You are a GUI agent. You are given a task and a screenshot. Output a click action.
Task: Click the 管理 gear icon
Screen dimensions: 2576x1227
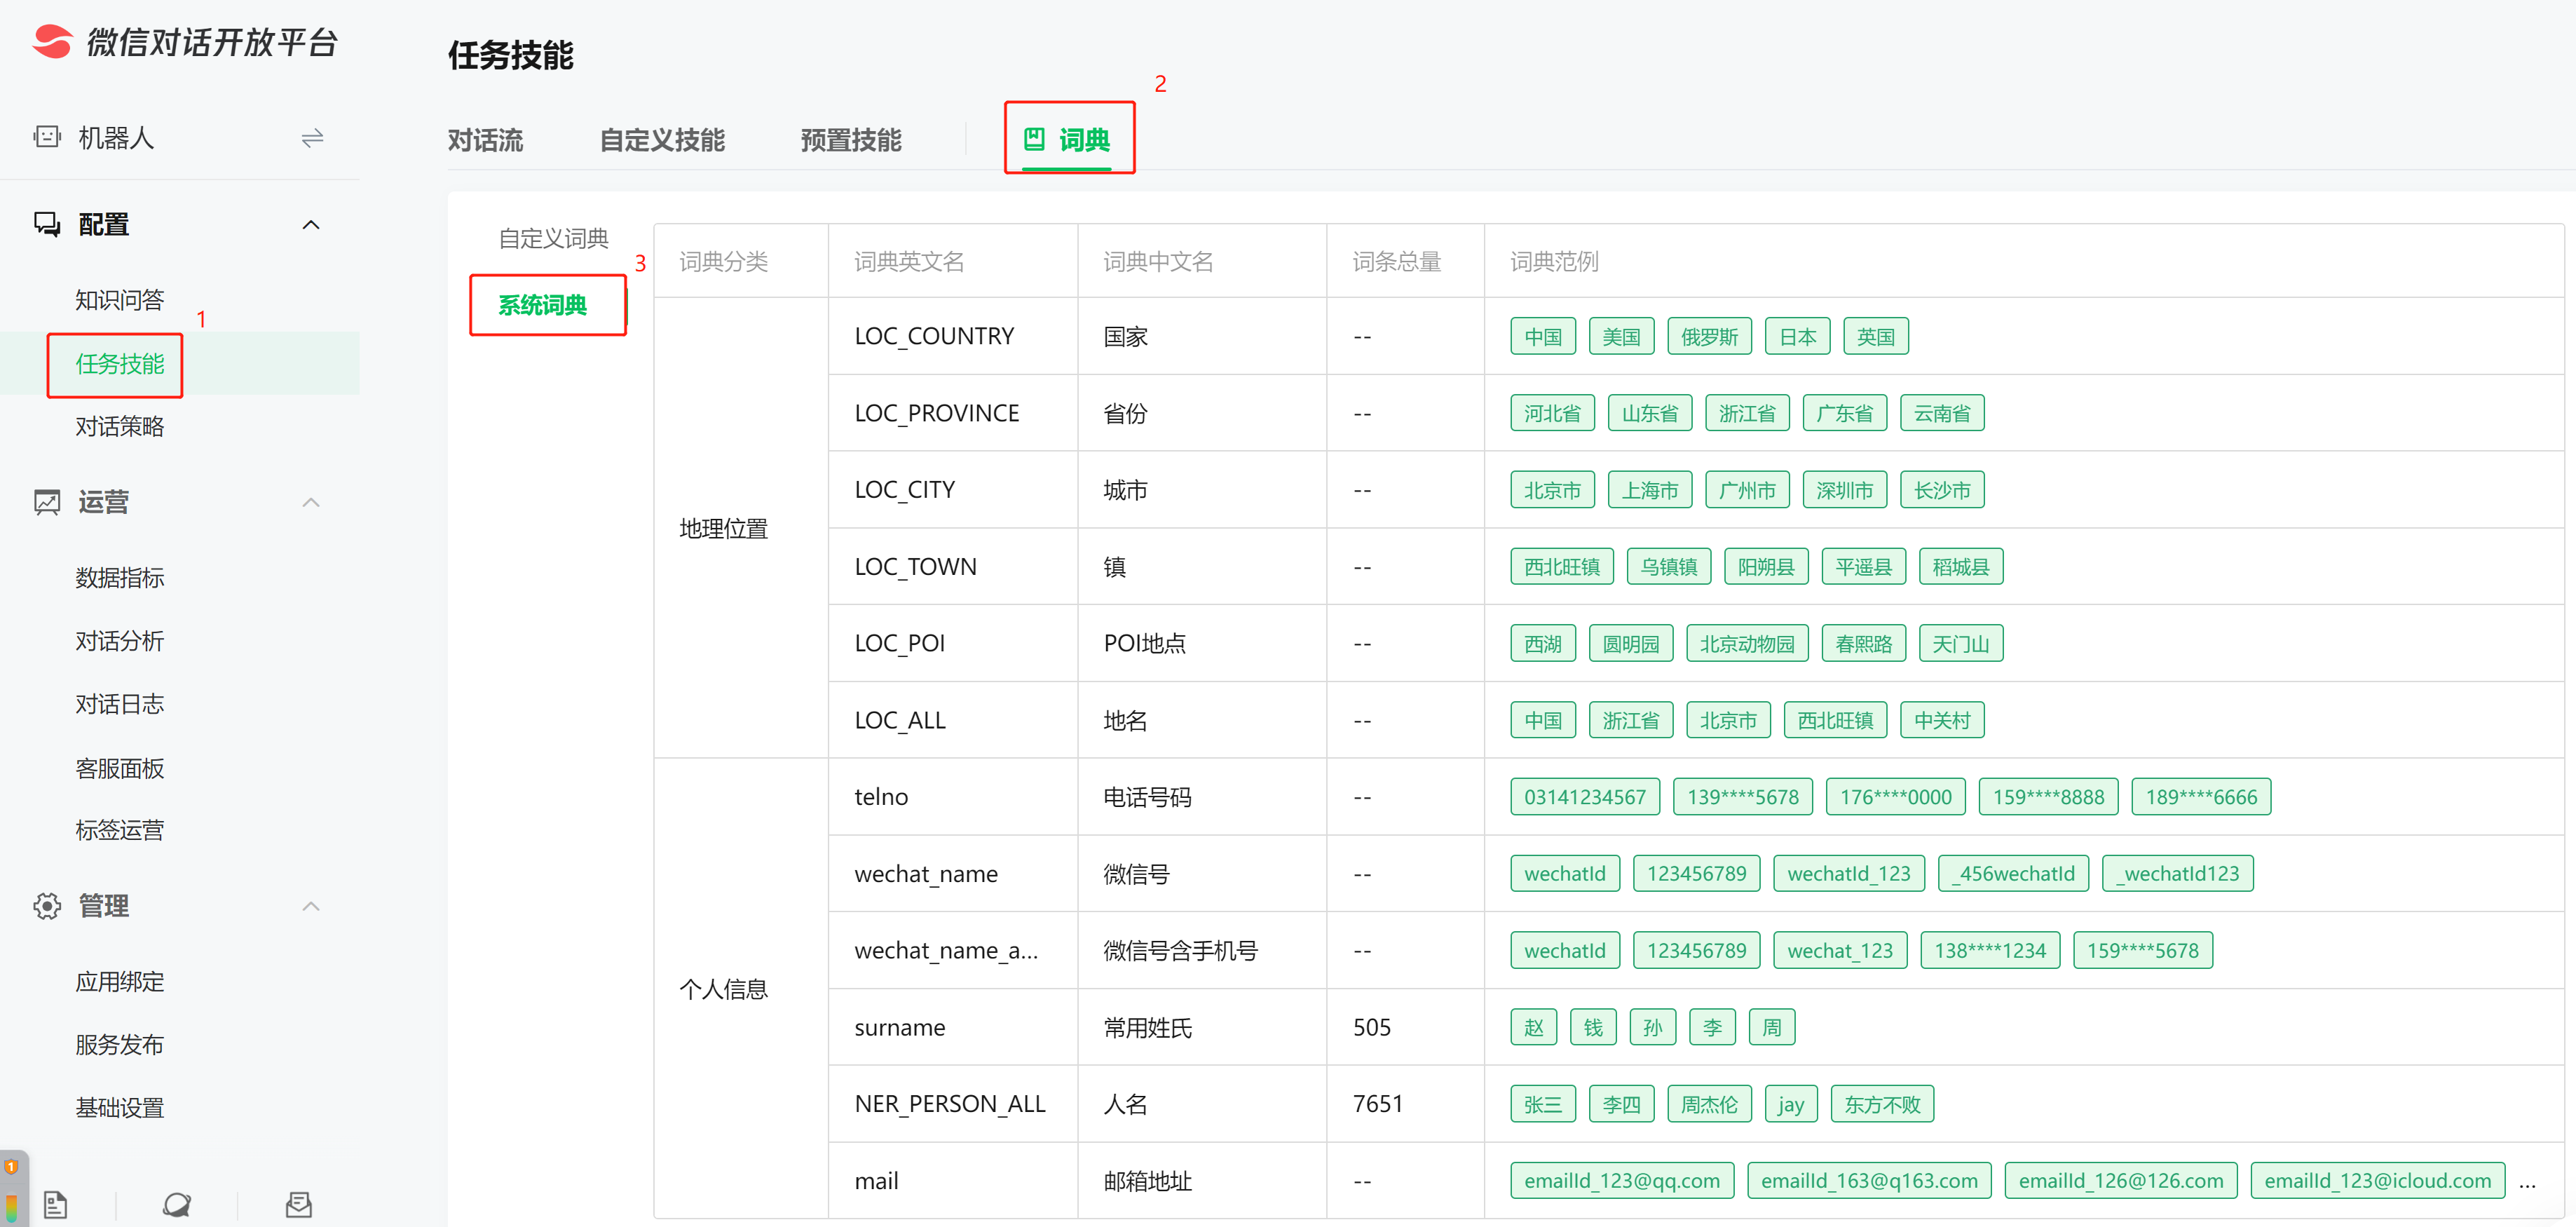[x=47, y=906]
